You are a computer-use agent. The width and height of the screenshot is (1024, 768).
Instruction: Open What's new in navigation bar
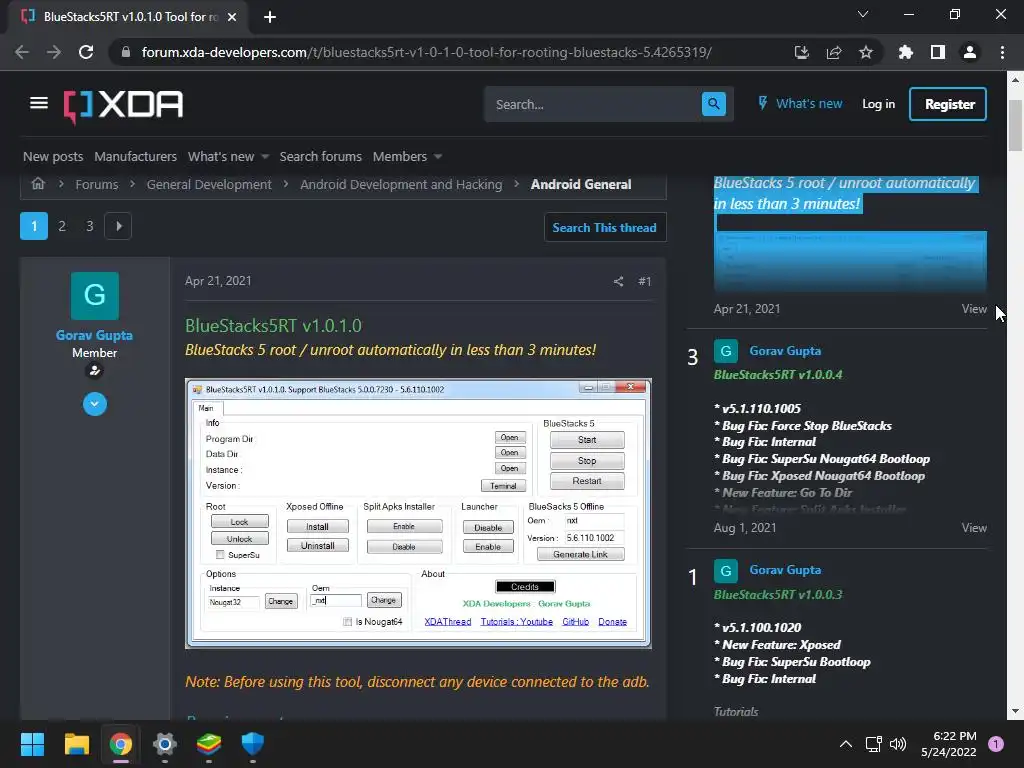point(221,157)
